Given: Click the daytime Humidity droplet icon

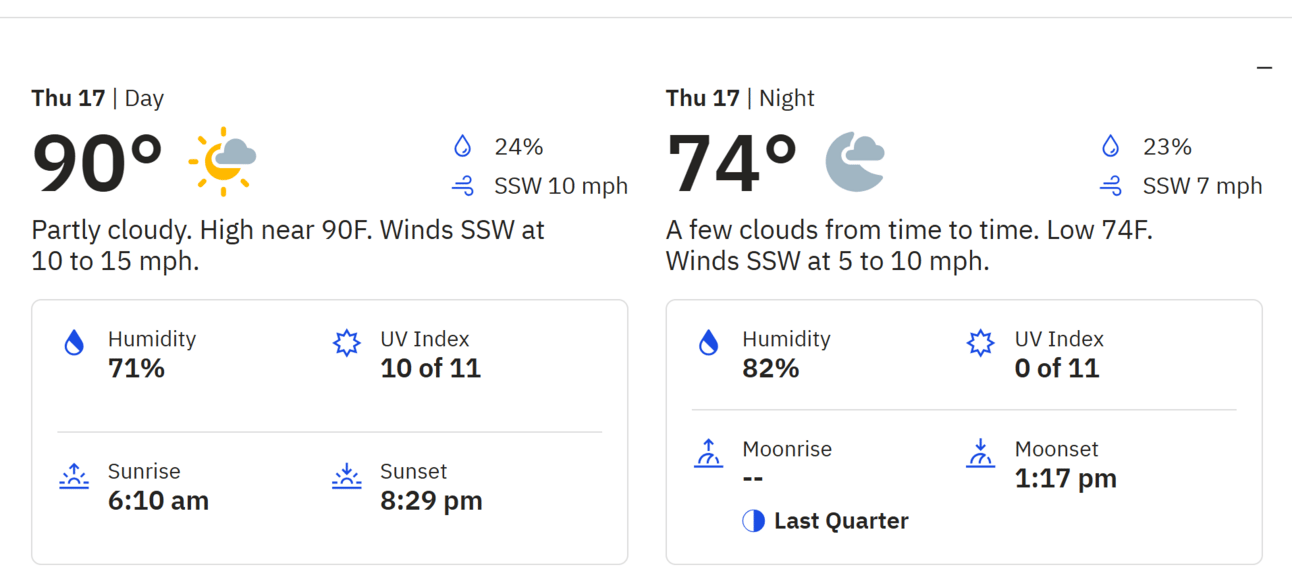Looking at the screenshot, I should (x=74, y=344).
